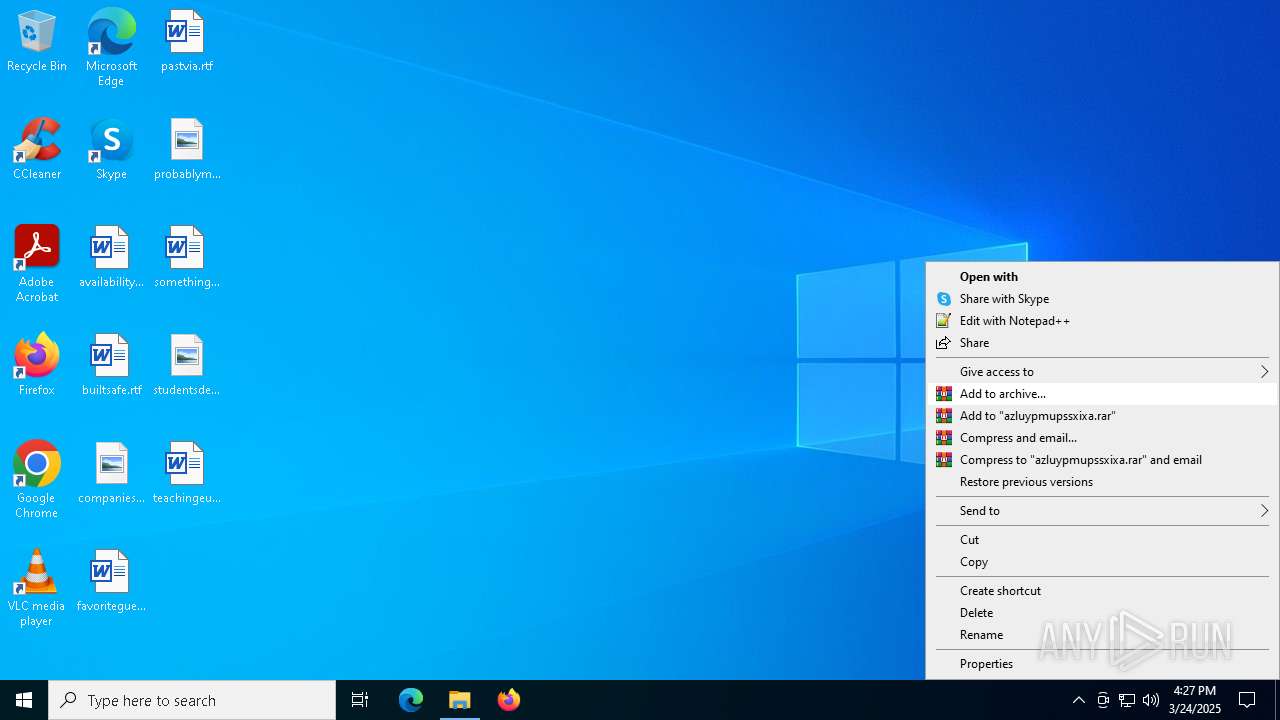Select the teachingeu... Word document icon
Image resolution: width=1280 pixels, height=720 pixels.
click(186, 474)
